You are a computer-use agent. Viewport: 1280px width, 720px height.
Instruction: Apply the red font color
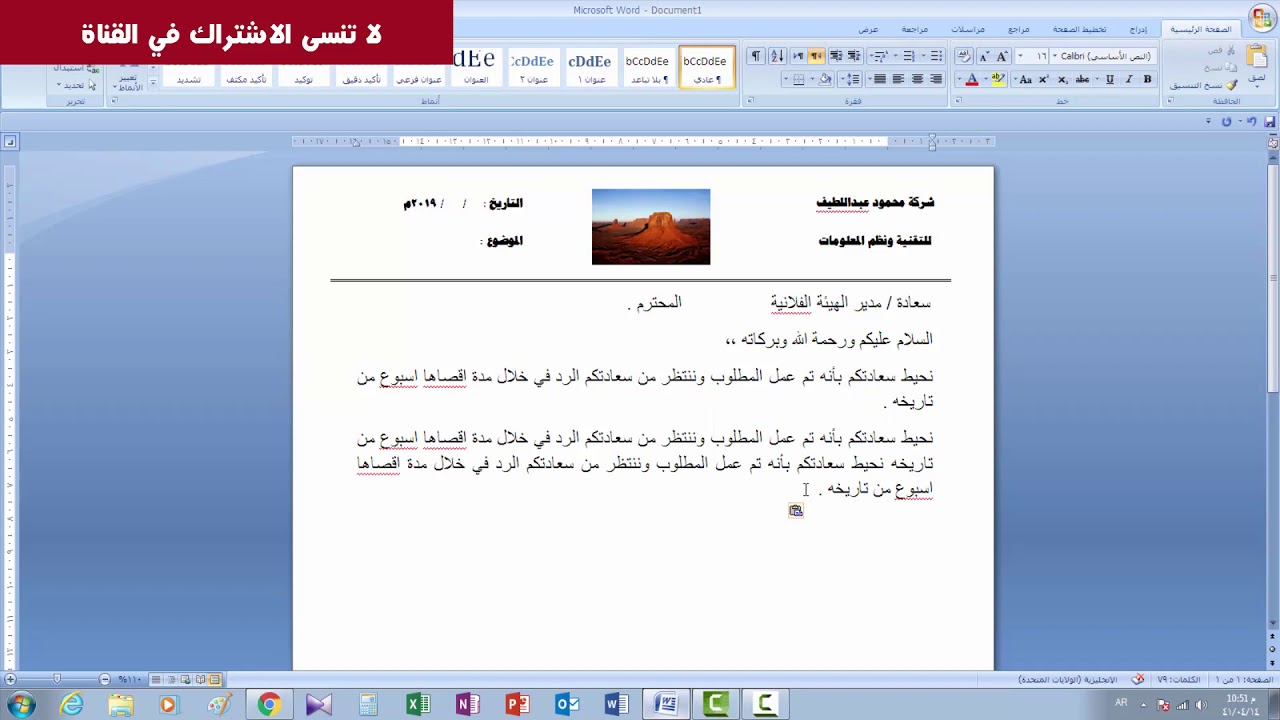click(x=972, y=79)
